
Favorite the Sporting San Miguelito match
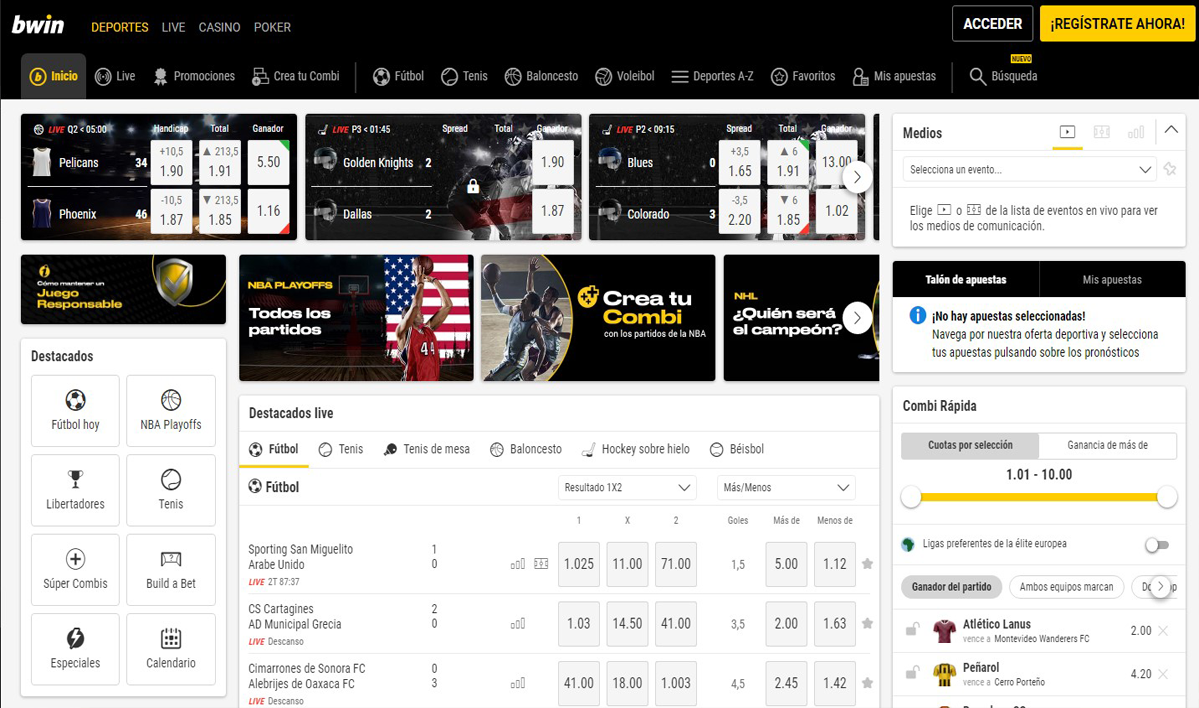coord(867,564)
